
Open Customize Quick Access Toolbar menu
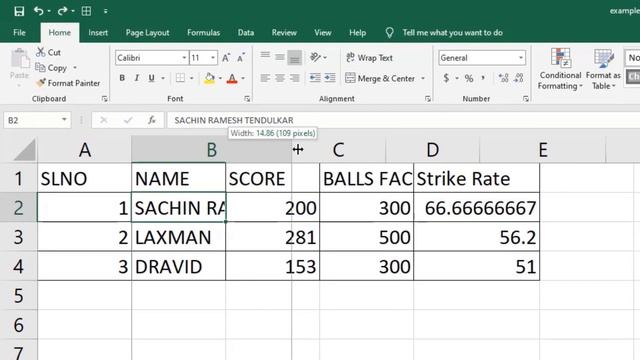click(105, 11)
